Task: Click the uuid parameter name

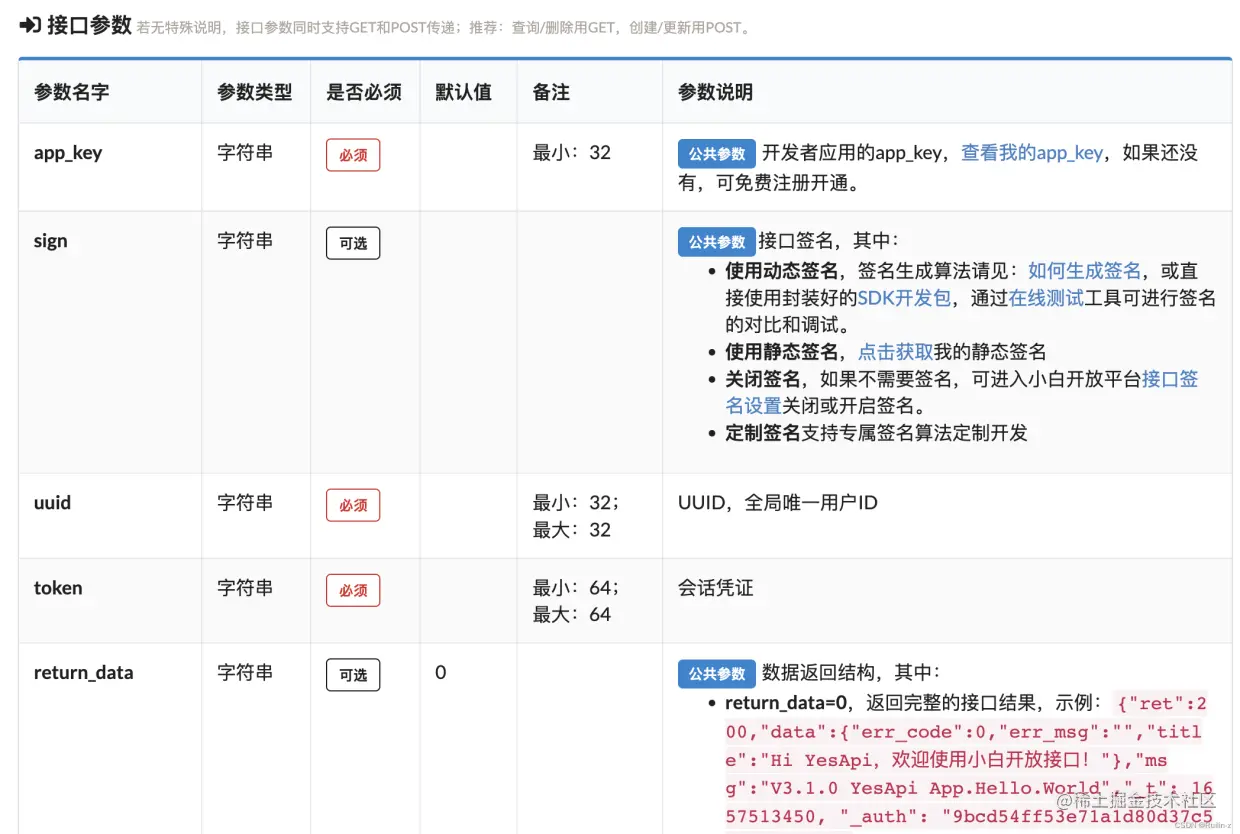Action: 52,502
